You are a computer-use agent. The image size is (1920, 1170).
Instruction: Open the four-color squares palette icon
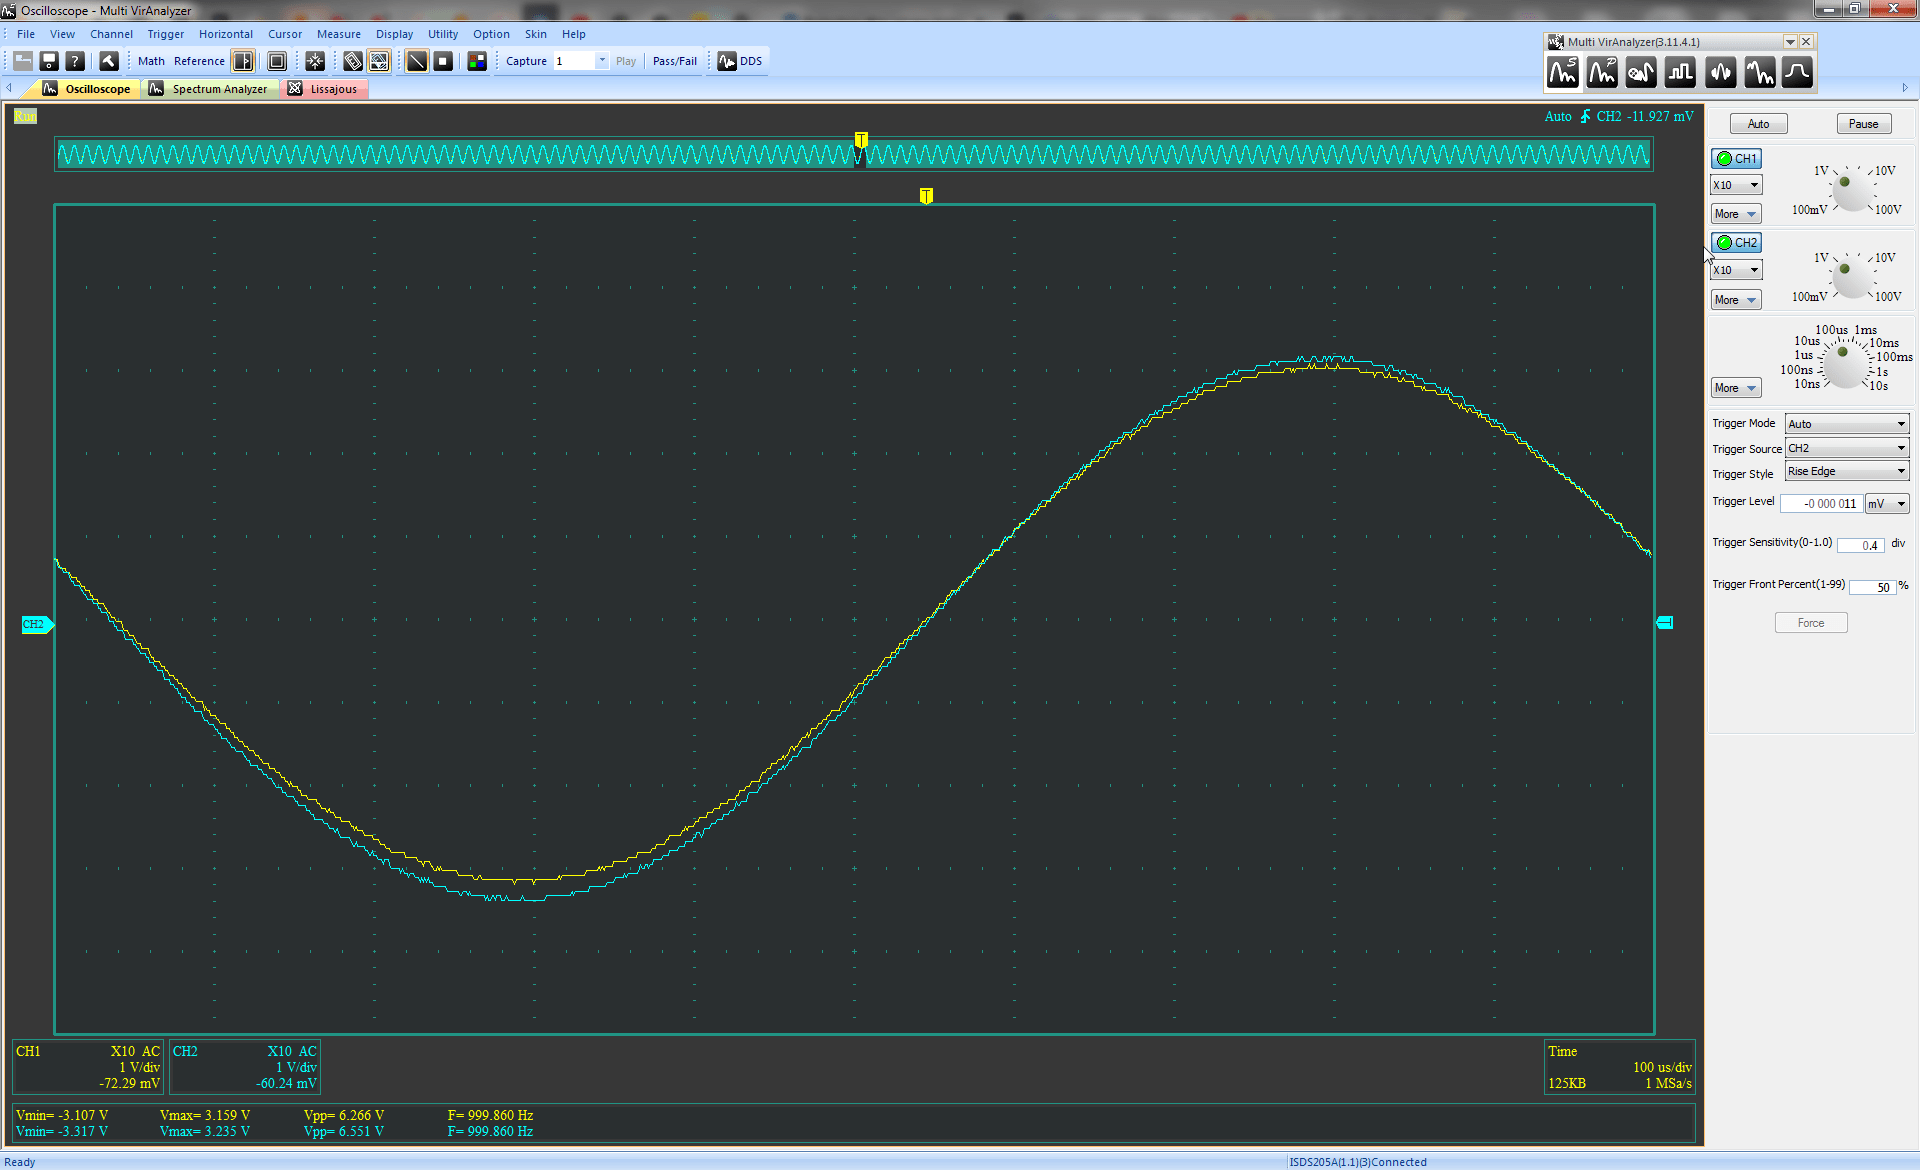click(477, 61)
